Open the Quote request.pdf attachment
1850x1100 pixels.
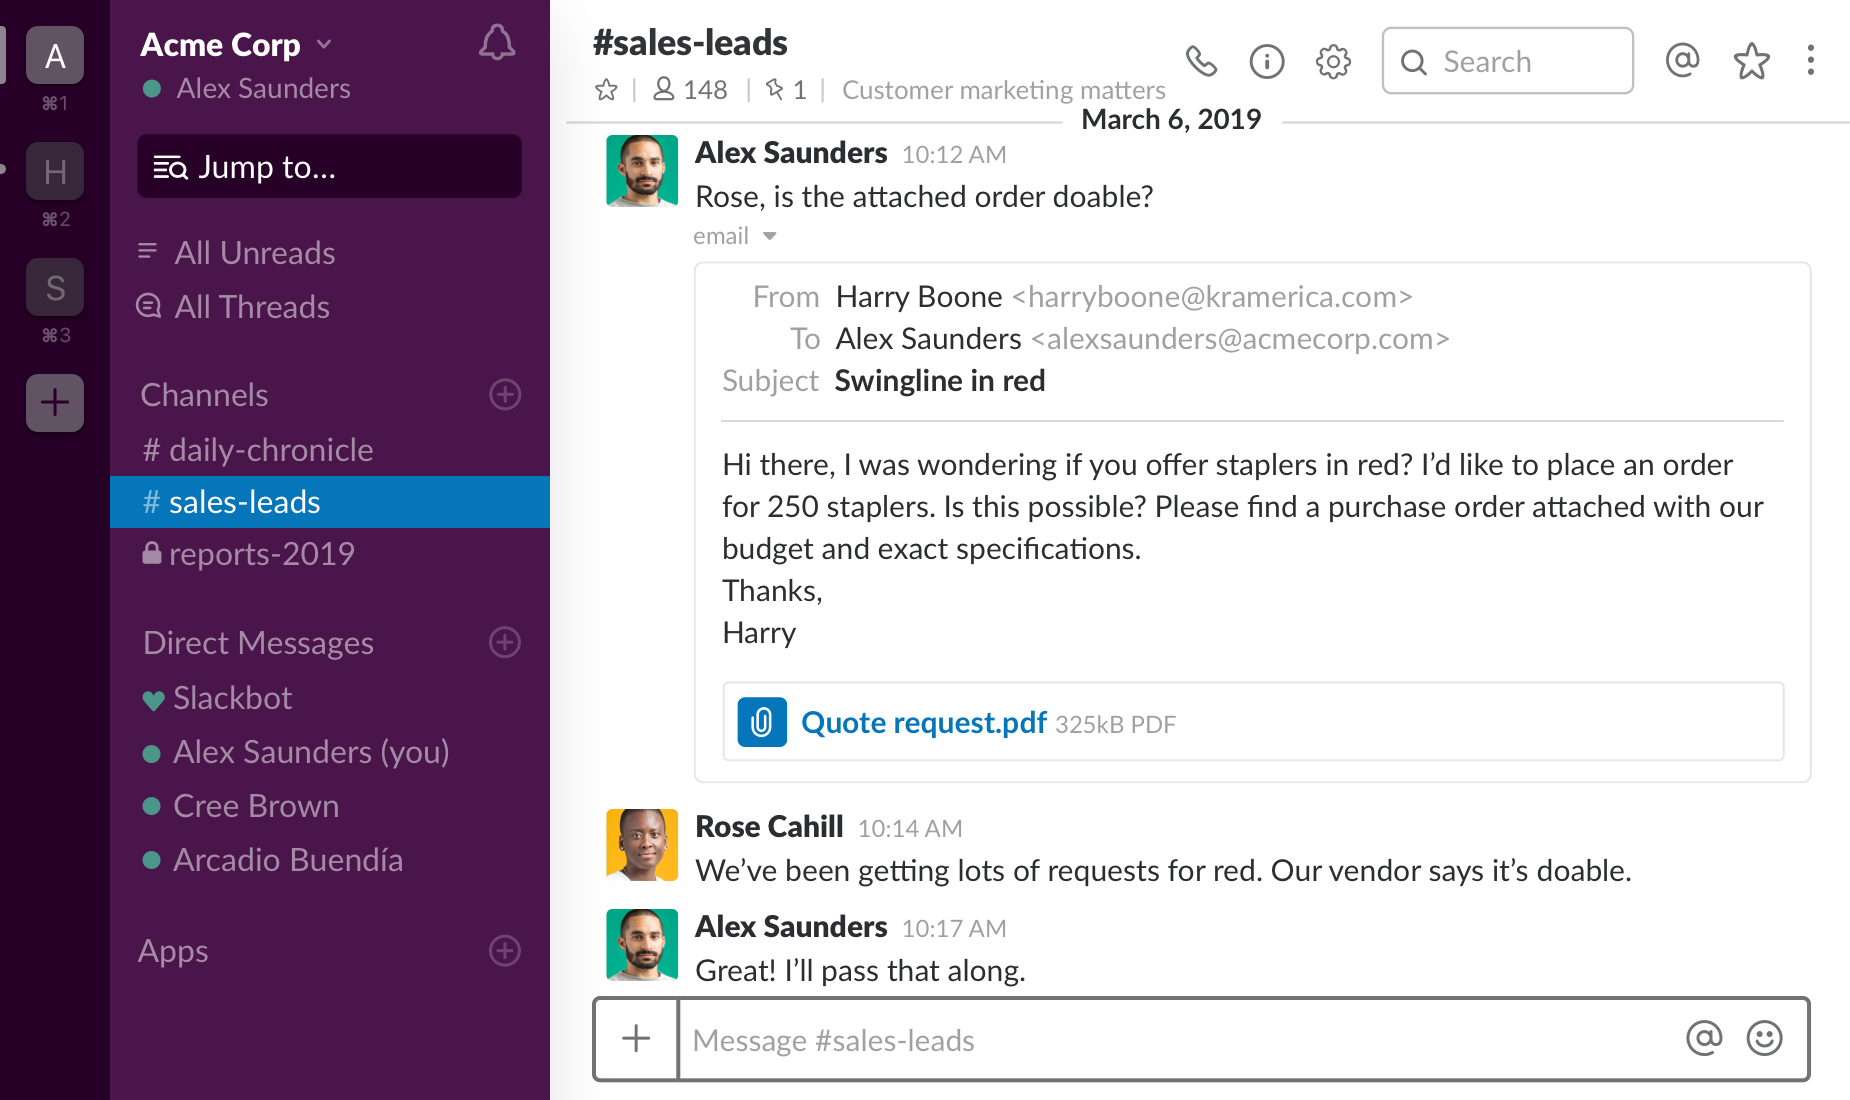click(x=923, y=722)
